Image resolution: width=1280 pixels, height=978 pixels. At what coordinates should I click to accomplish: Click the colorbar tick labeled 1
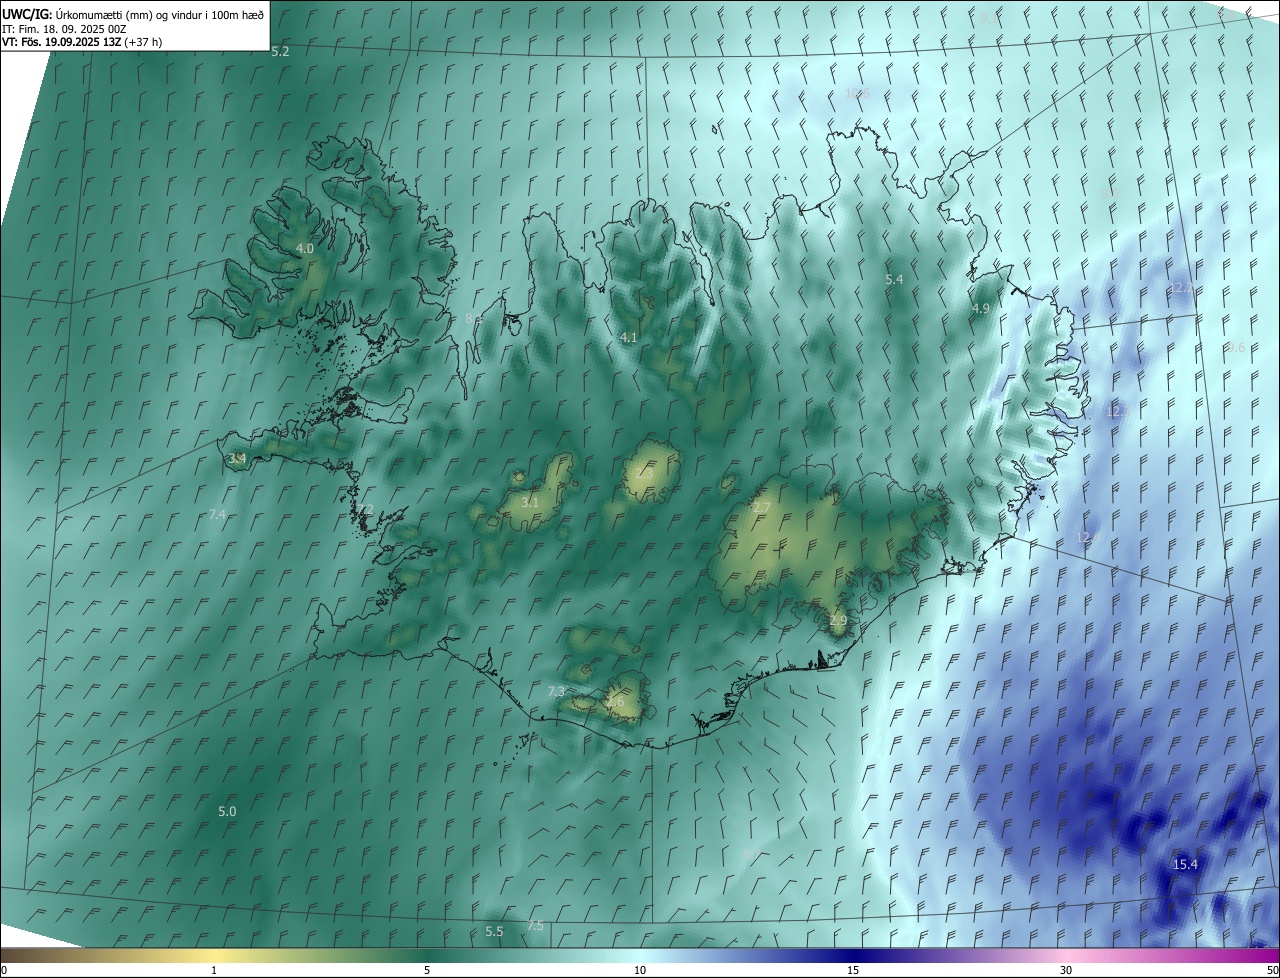(214, 970)
